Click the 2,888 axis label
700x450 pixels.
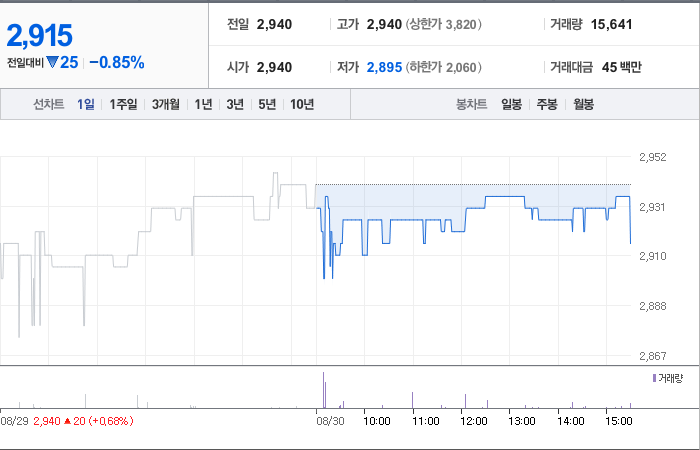tap(653, 306)
